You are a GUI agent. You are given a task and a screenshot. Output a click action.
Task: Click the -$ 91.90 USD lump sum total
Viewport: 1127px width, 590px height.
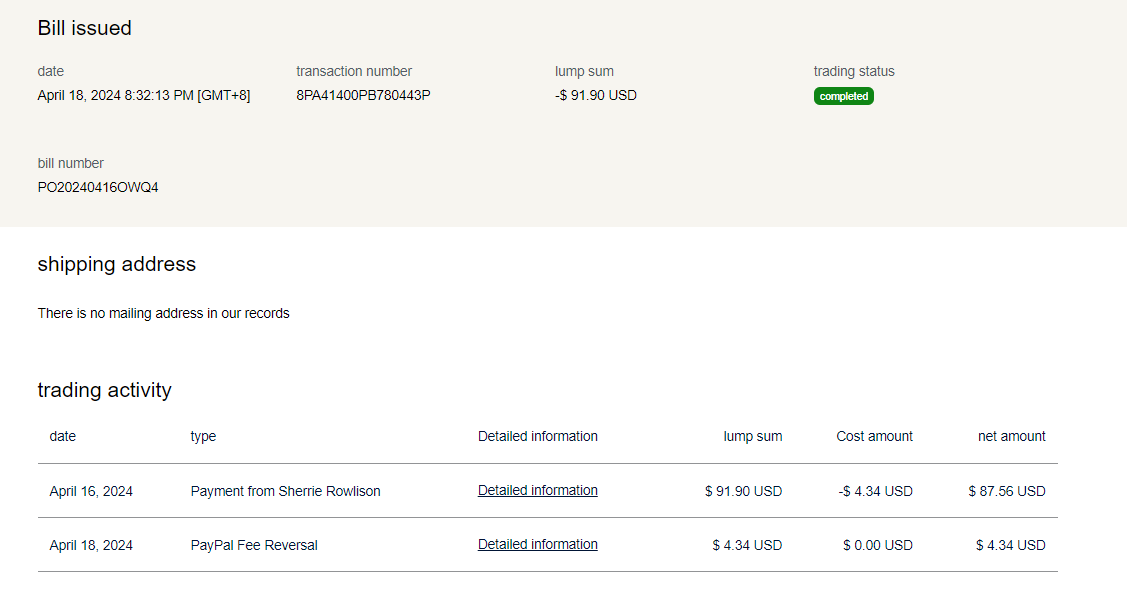tap(595, 95)
